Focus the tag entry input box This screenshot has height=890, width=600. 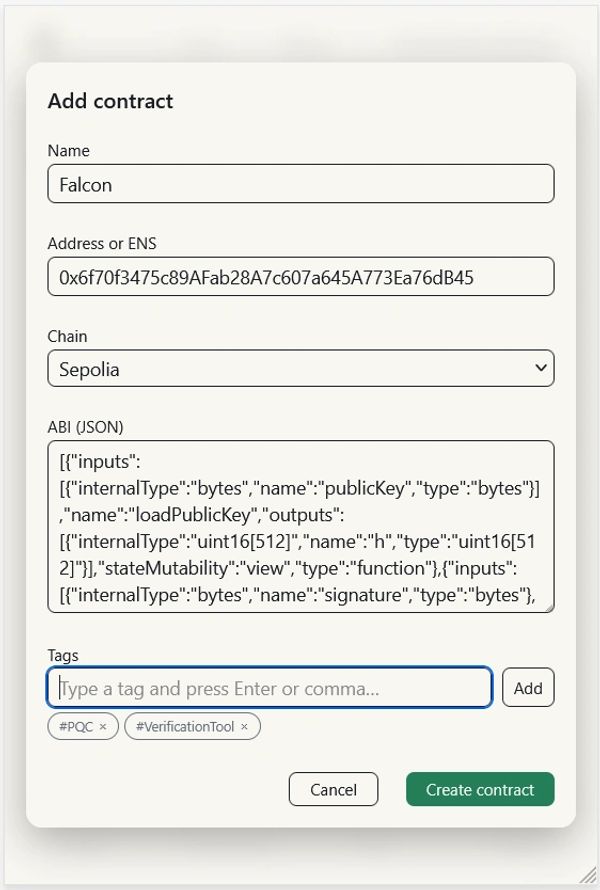click(270, 688)
